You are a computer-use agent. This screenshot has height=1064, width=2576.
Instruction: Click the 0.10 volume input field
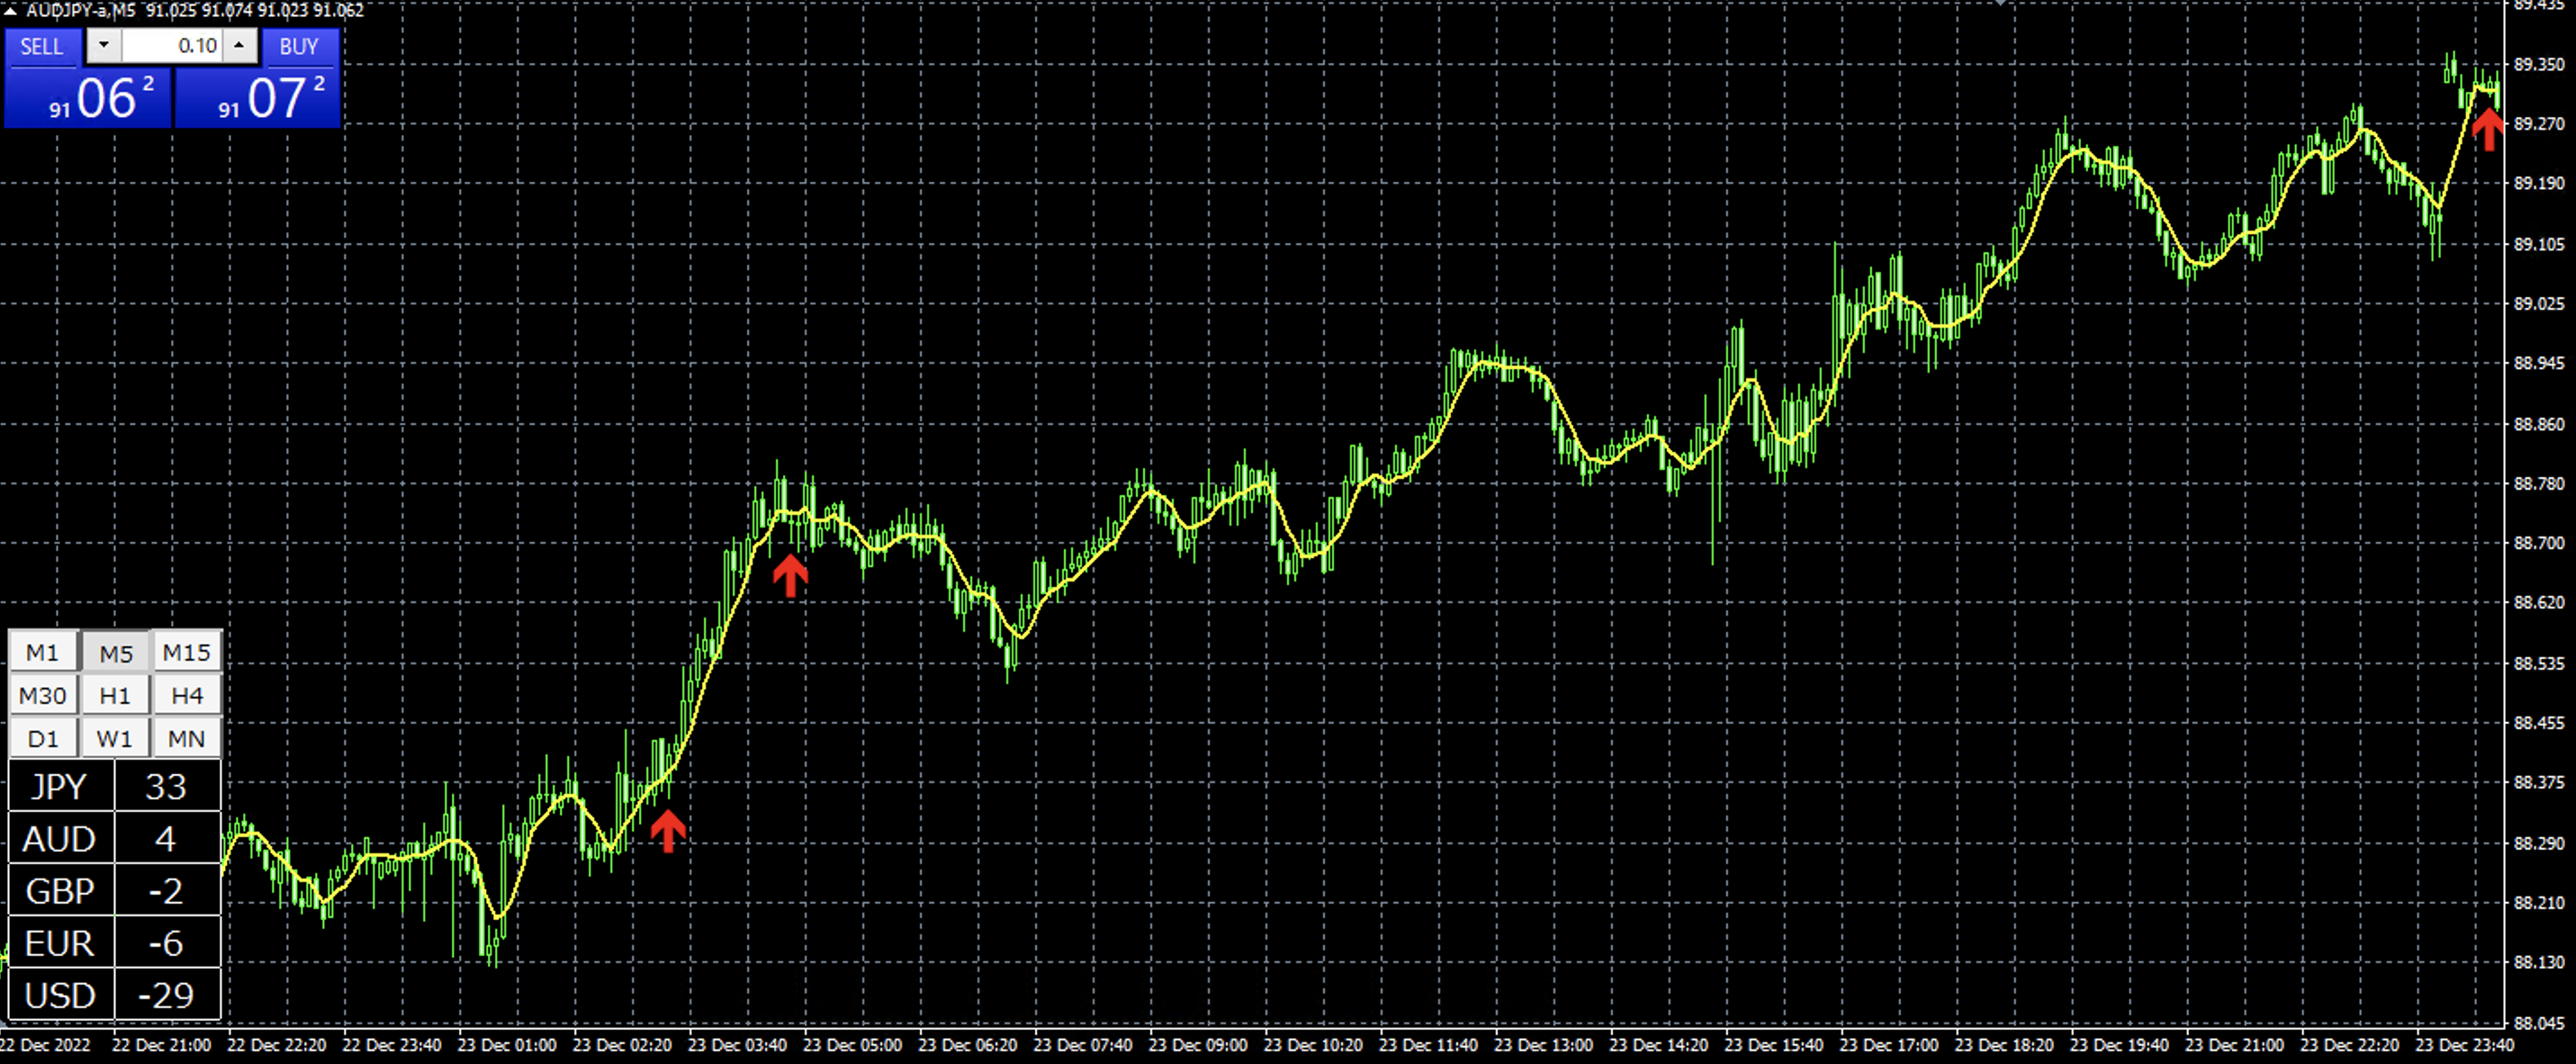pos(172,46)
